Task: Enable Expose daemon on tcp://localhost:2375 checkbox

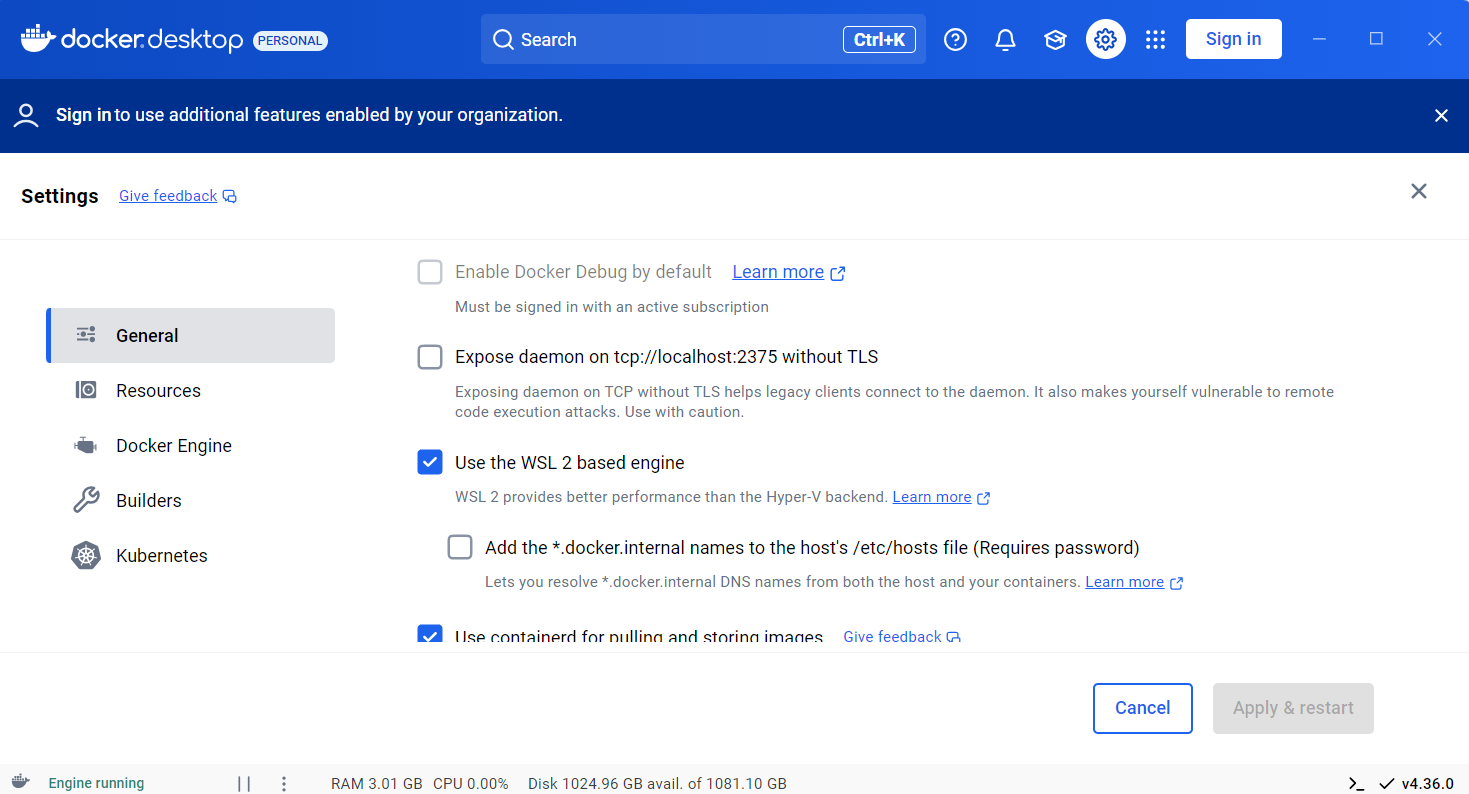Action: [430, 357]
